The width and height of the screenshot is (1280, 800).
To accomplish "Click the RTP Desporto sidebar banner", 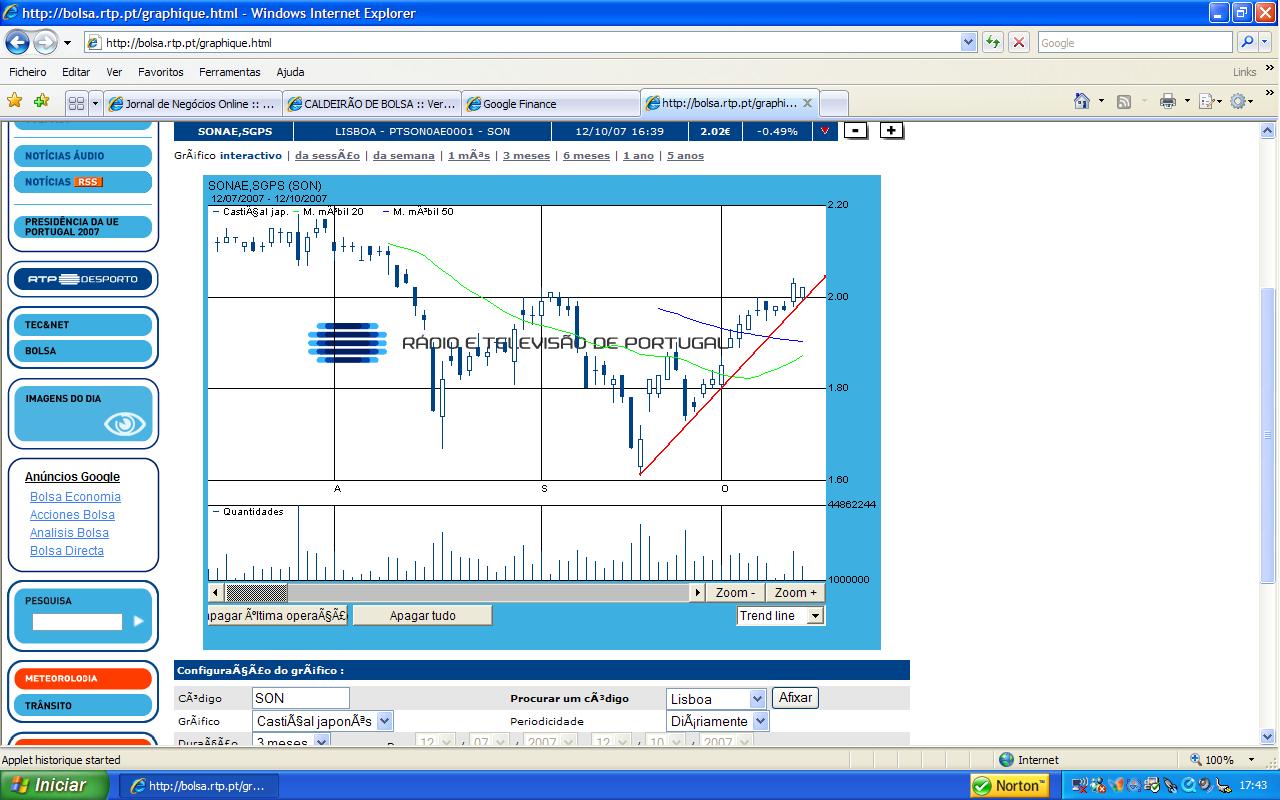I will pos(84,279).
